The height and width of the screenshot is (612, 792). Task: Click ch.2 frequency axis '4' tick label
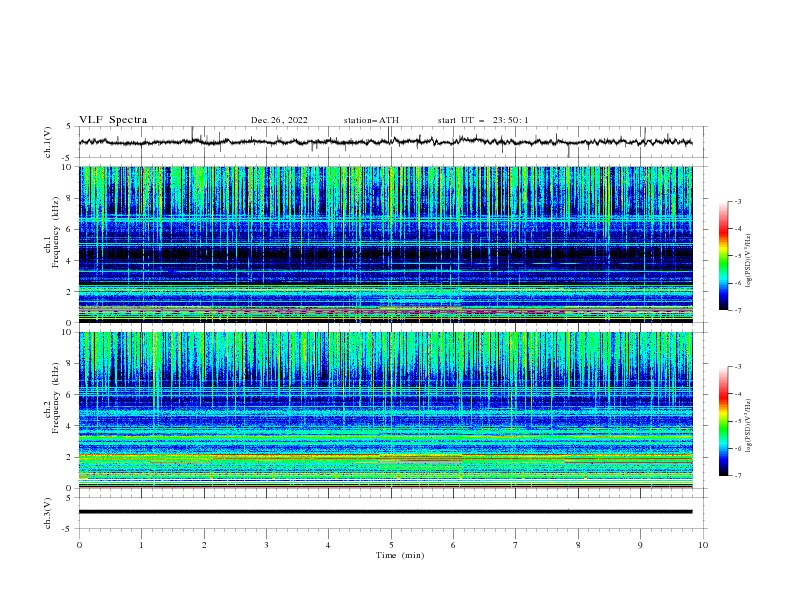[x=70, y=426]
